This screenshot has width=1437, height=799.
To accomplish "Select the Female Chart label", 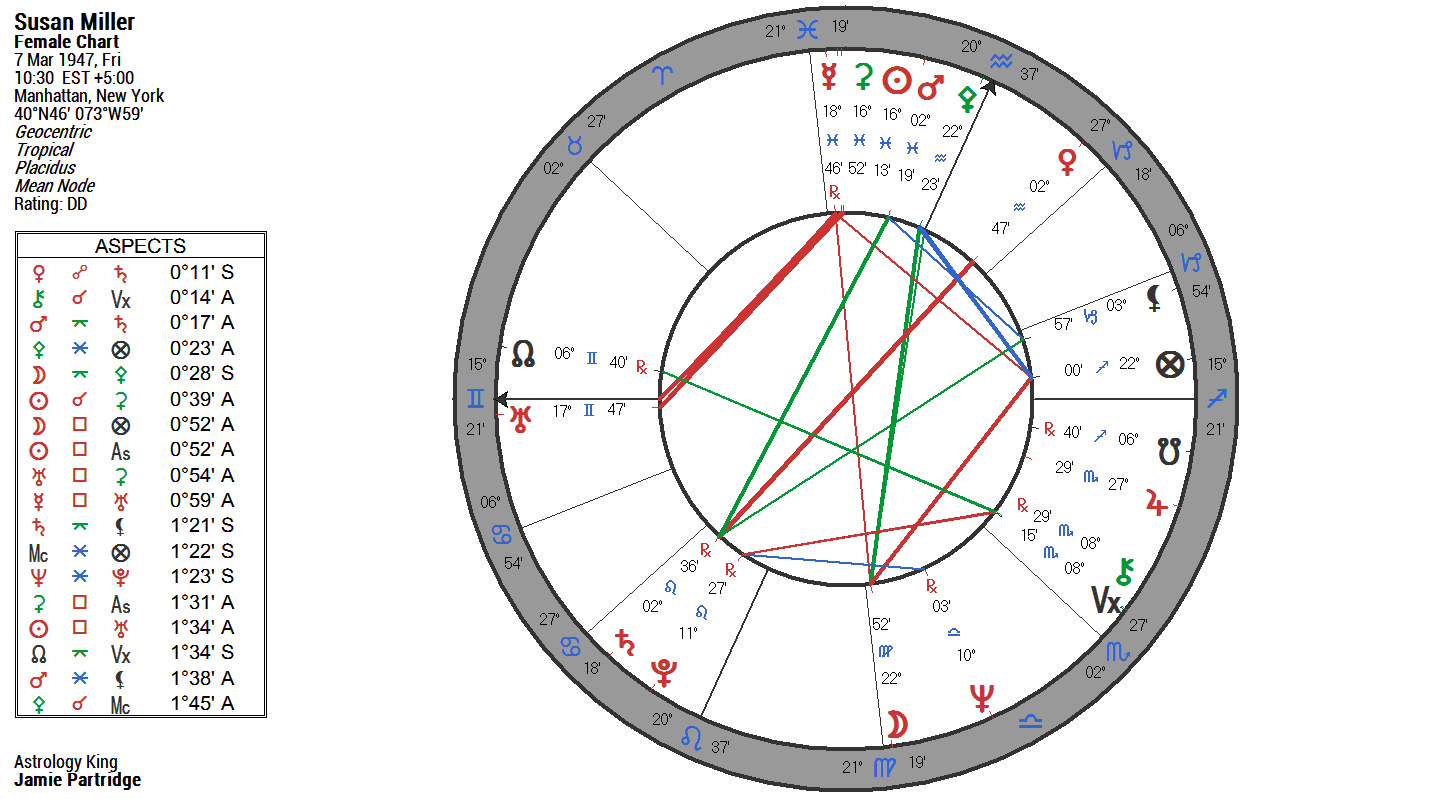I will point(67,42).
